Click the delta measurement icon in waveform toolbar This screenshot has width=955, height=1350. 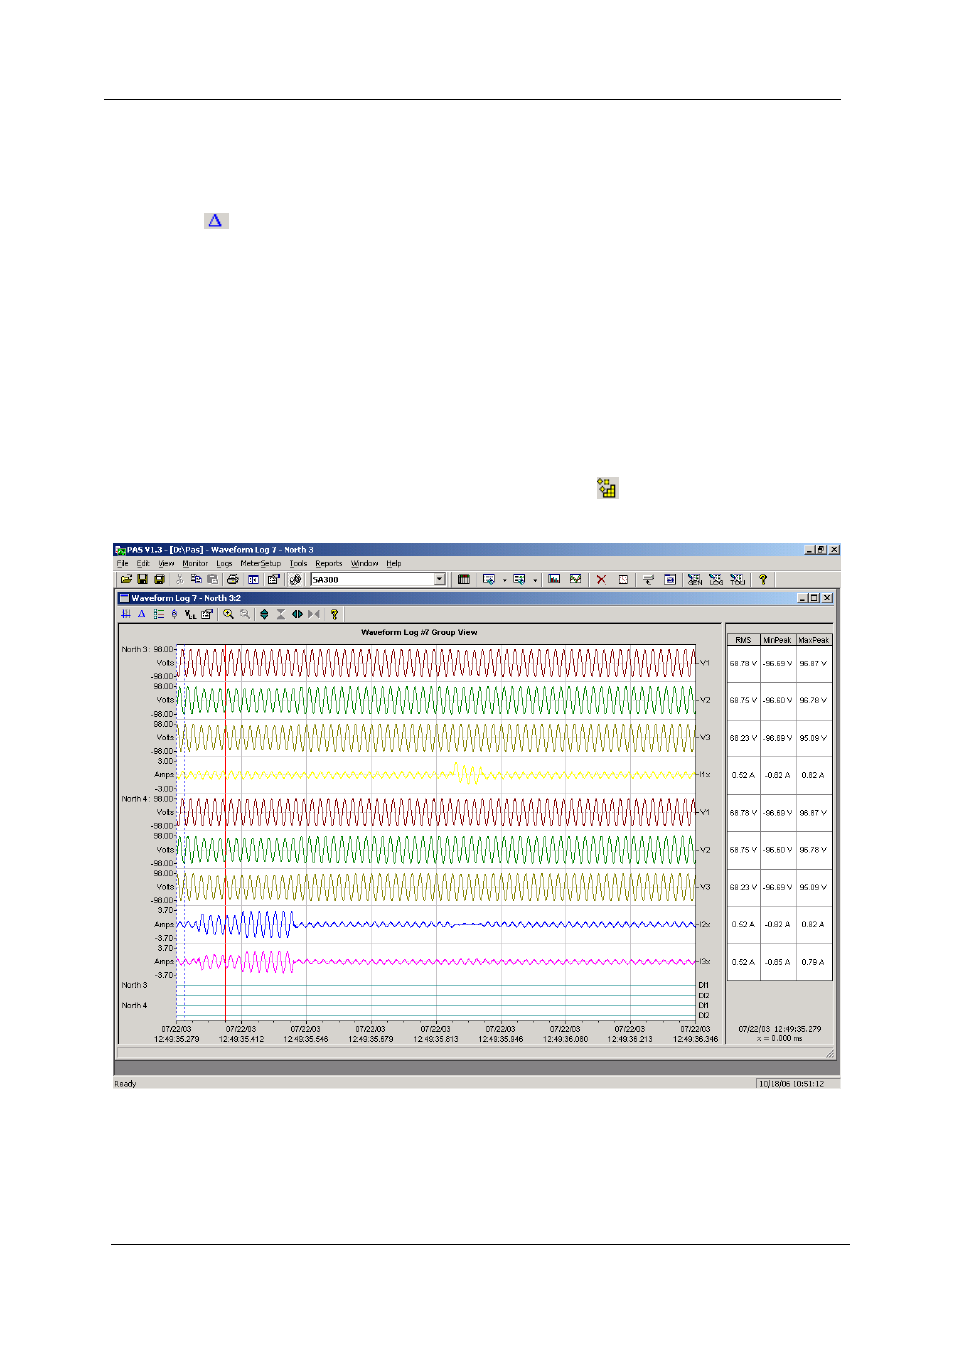(x=141, y=614)
